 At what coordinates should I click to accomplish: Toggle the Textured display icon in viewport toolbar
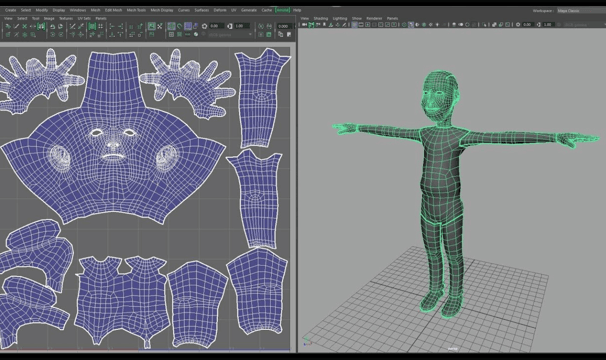pos(424,24)
